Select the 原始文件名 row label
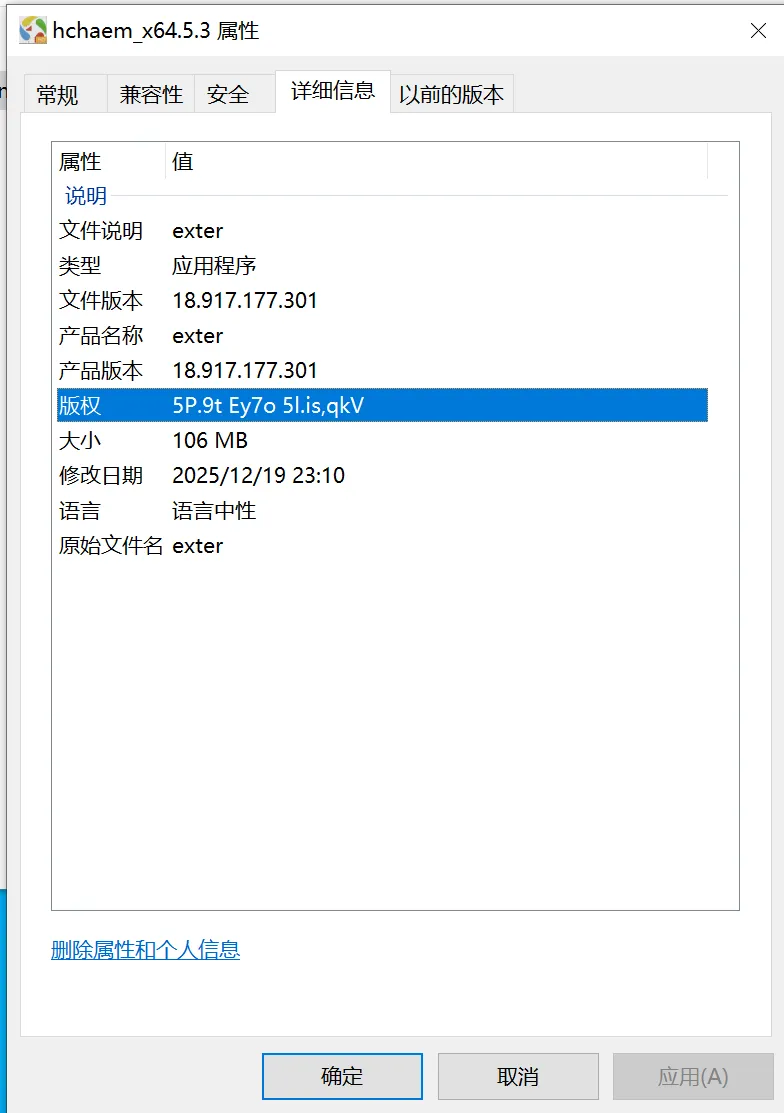The width and height of the screenshot is (784, 1113). [x=111, y=546]
